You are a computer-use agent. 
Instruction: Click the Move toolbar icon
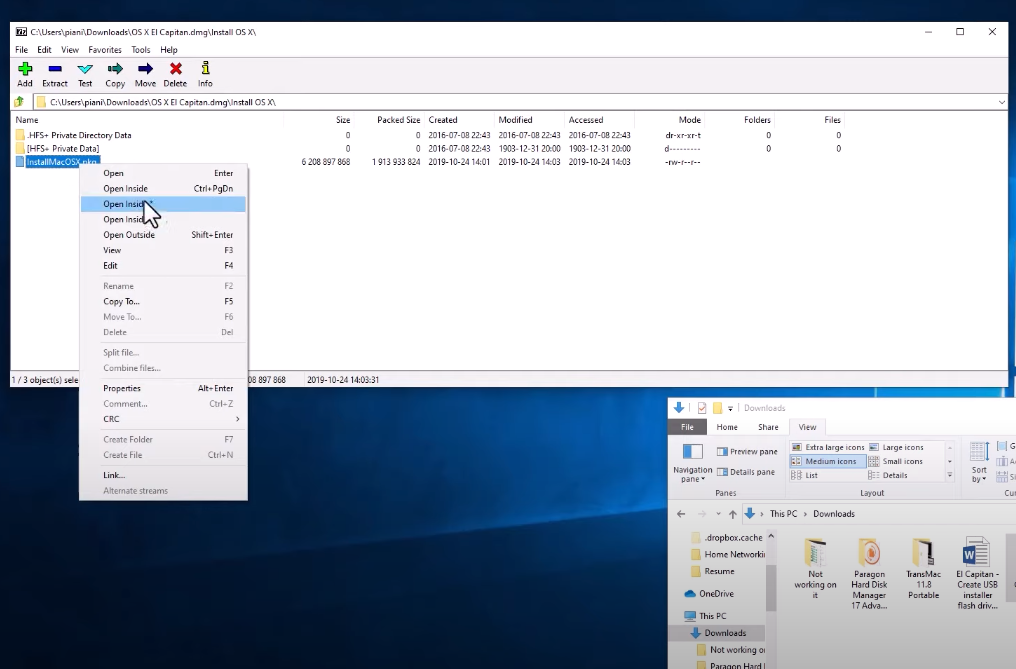click(145, 74)
